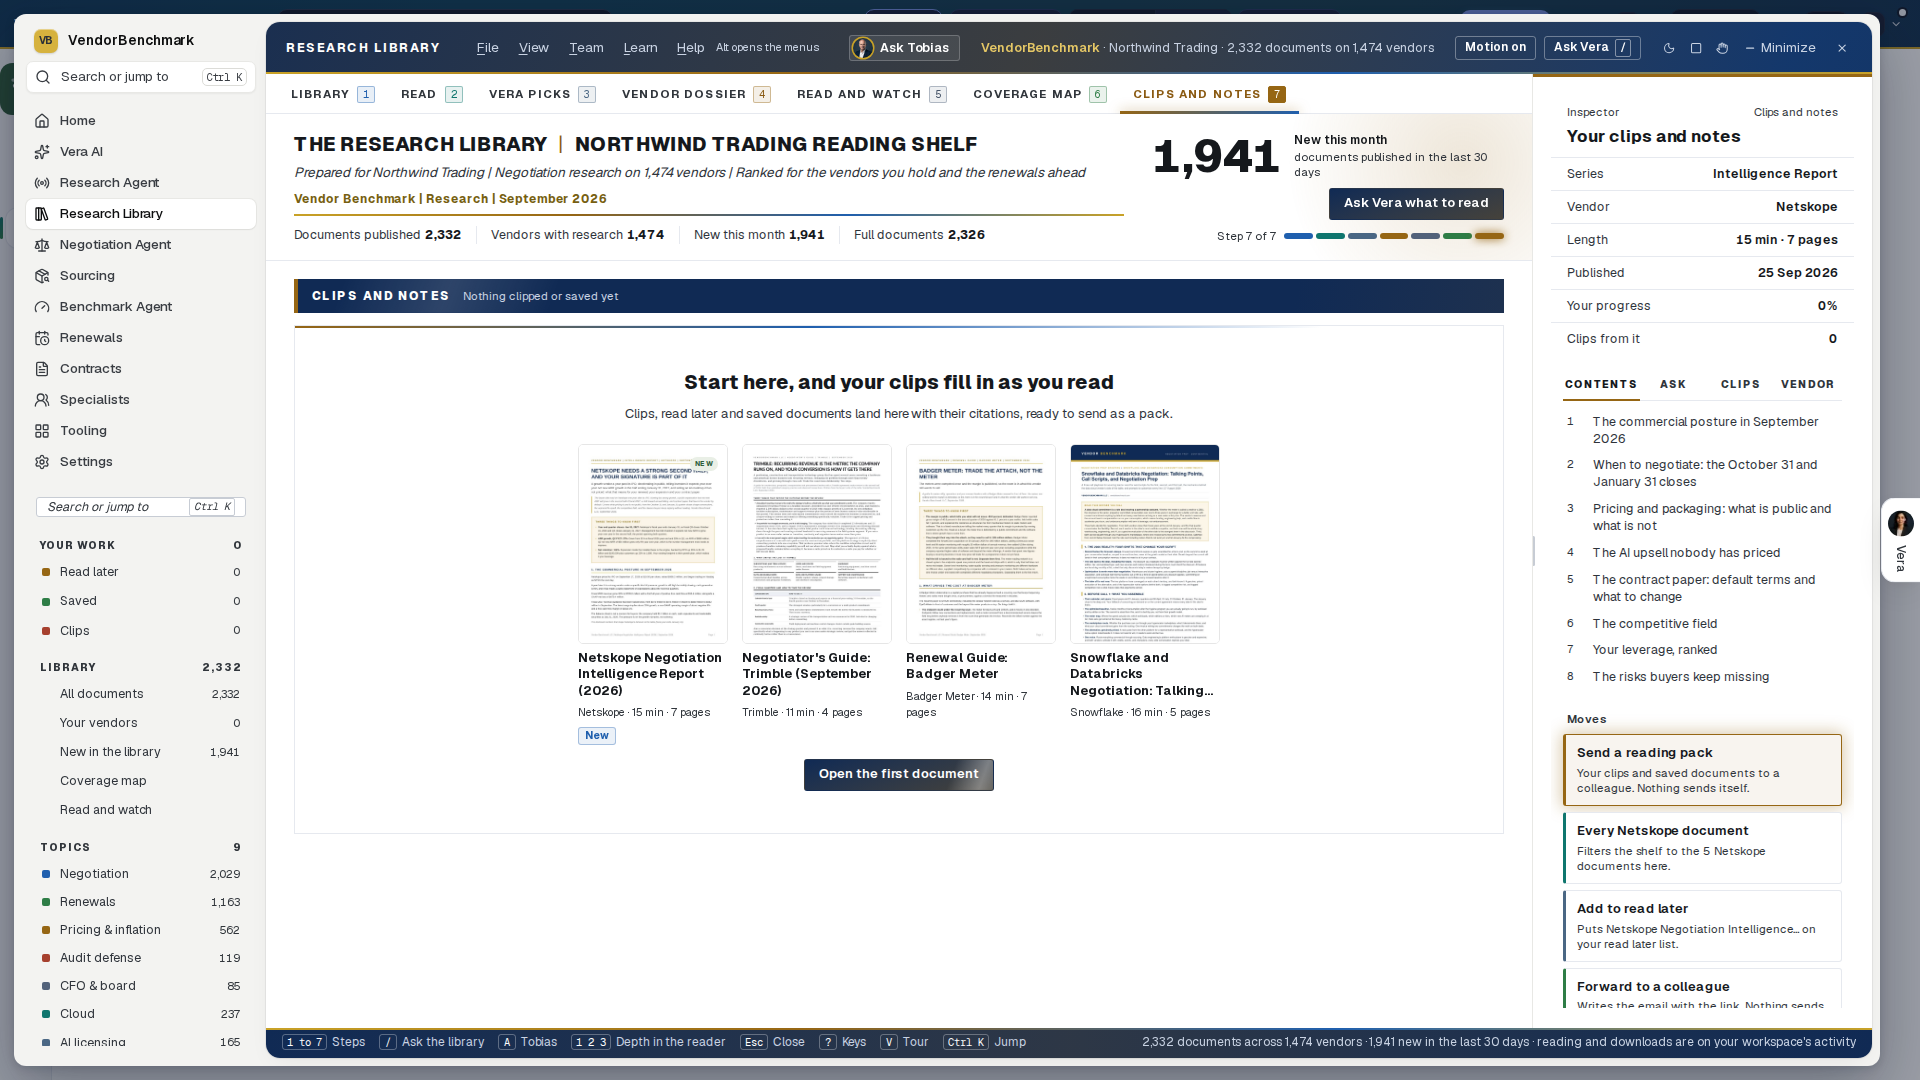Open the CLIPS tab in the inspector
The width and height of the screenshot is (1920, 1080).
click(1740, 384)
